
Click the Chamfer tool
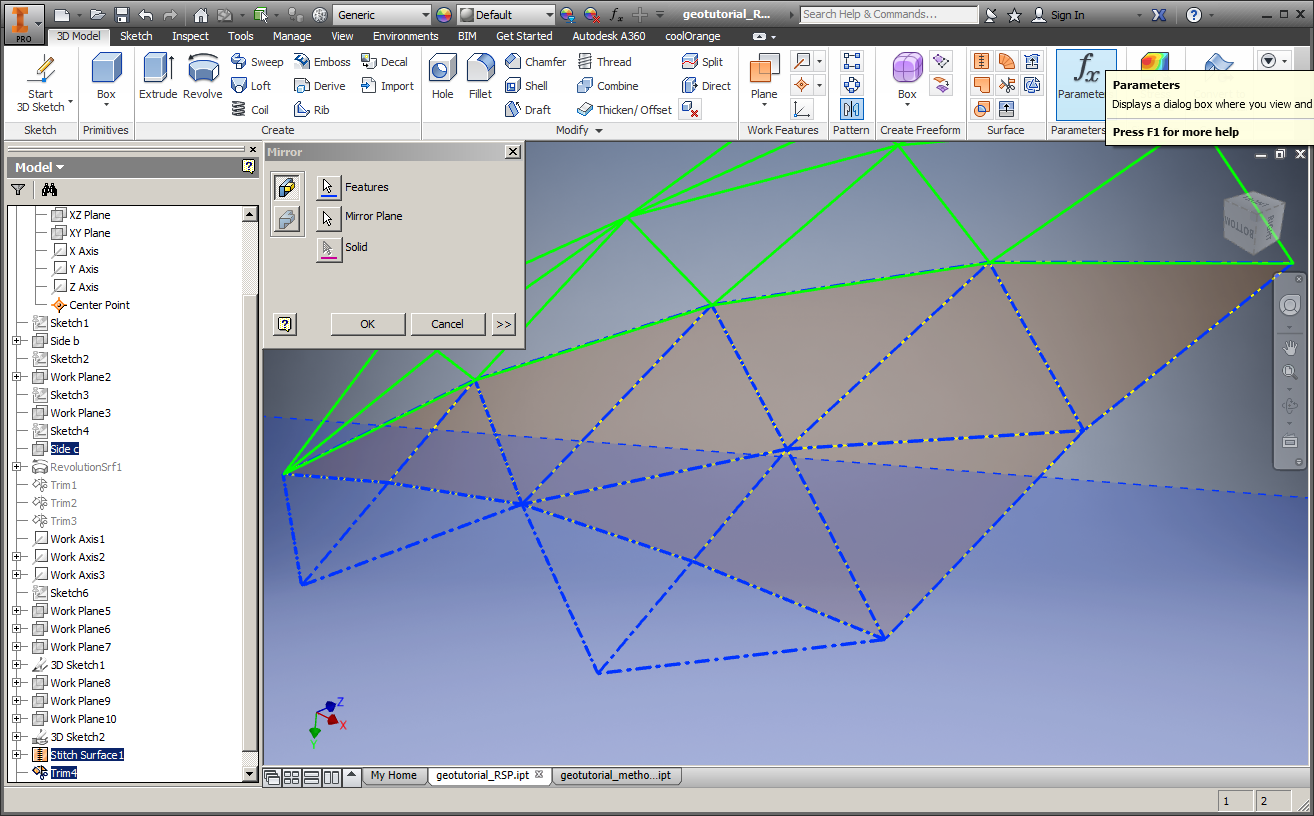click(x=535, y=62)
